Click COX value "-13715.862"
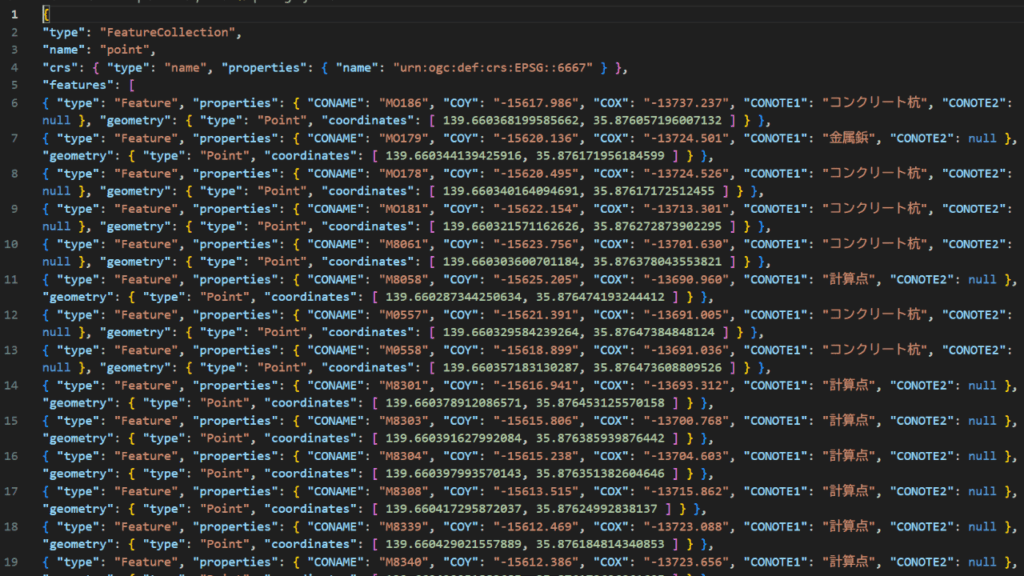 pyautogui.click(x=686, y=490)
